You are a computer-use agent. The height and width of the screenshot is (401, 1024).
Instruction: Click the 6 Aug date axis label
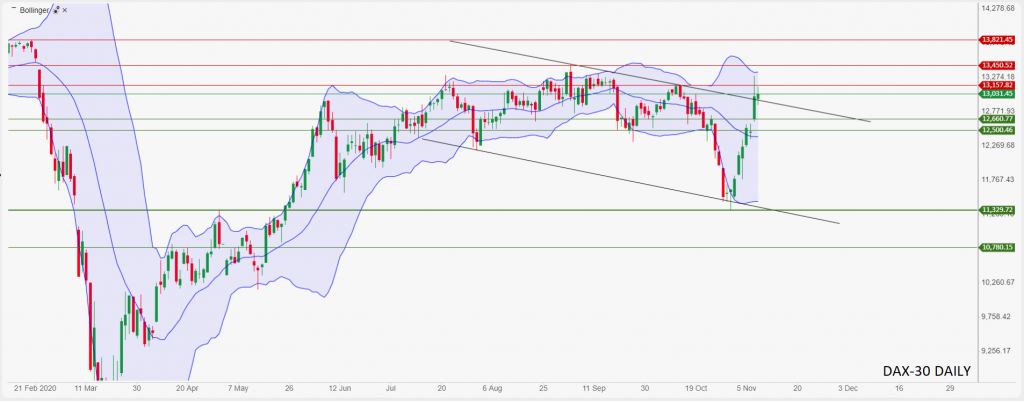tap(494, 387)
